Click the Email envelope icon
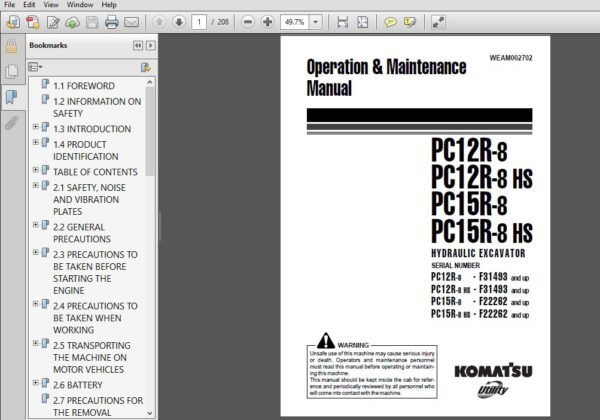The image size is (600, 420). tap(131, 22)
